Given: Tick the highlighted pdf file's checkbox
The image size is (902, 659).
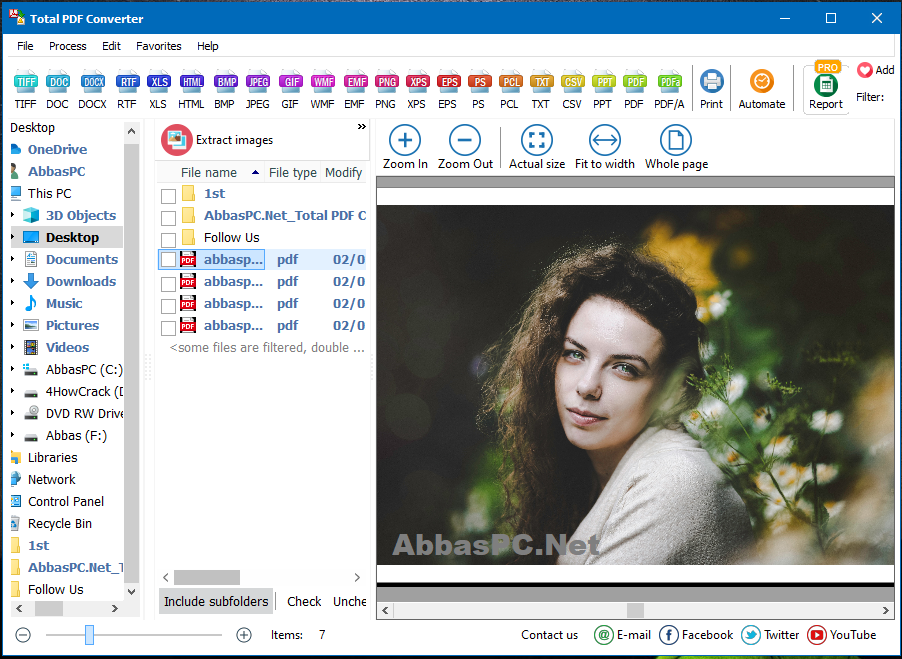Looking at the screenshot, I should (x=168, y=260).
